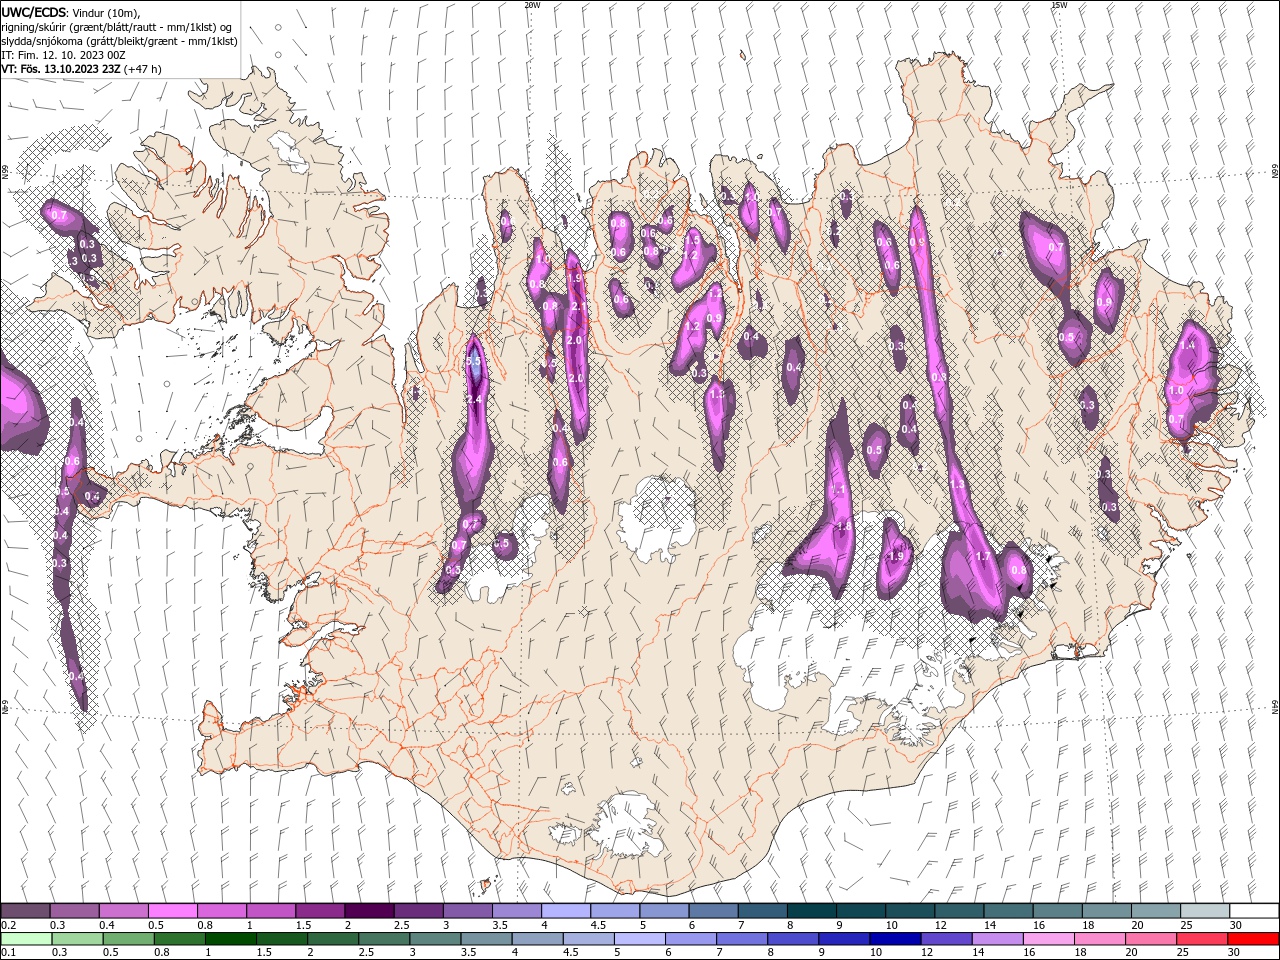The height and width of the screenshot is (960, 1280).
Task: Pick bright red bottom legend swatch above 30
Action: point(1252,939)
